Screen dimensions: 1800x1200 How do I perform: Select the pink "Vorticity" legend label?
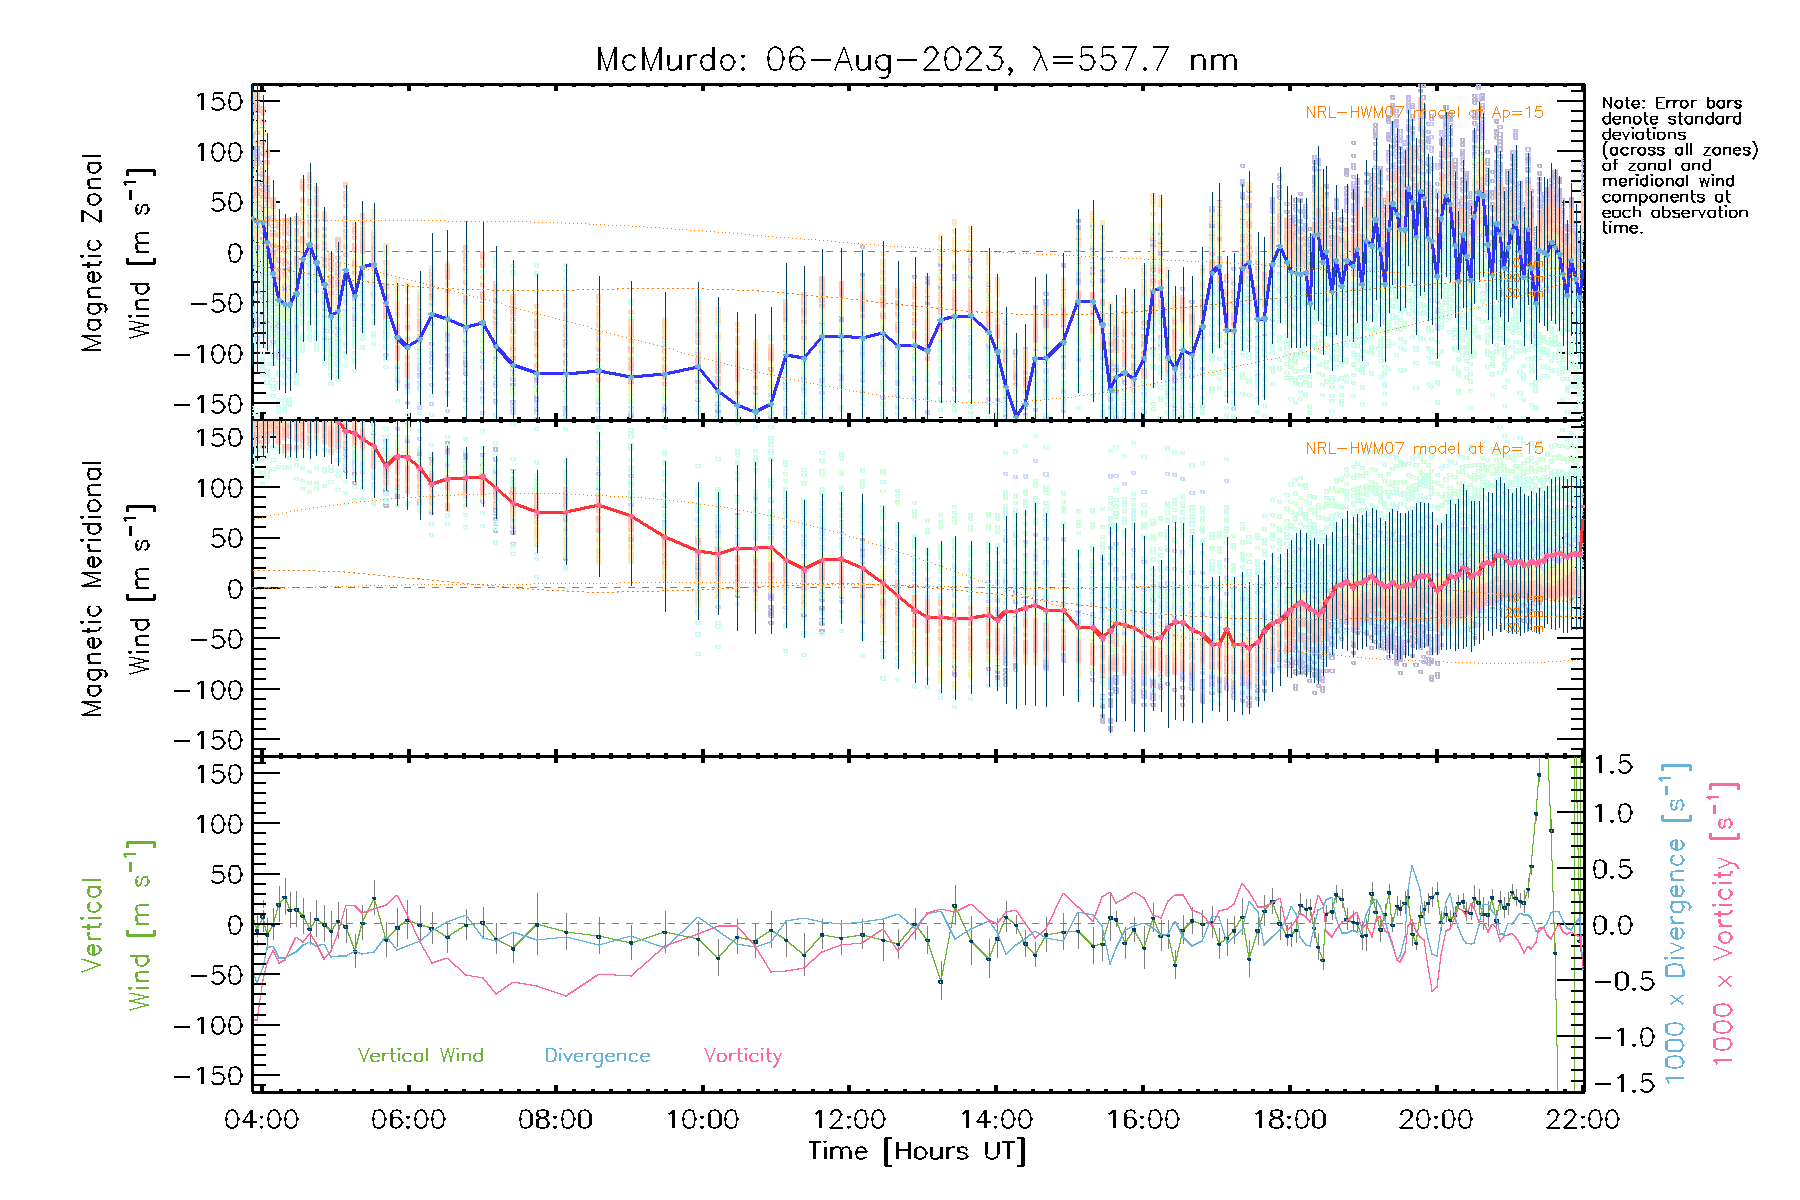[742, 1056]
